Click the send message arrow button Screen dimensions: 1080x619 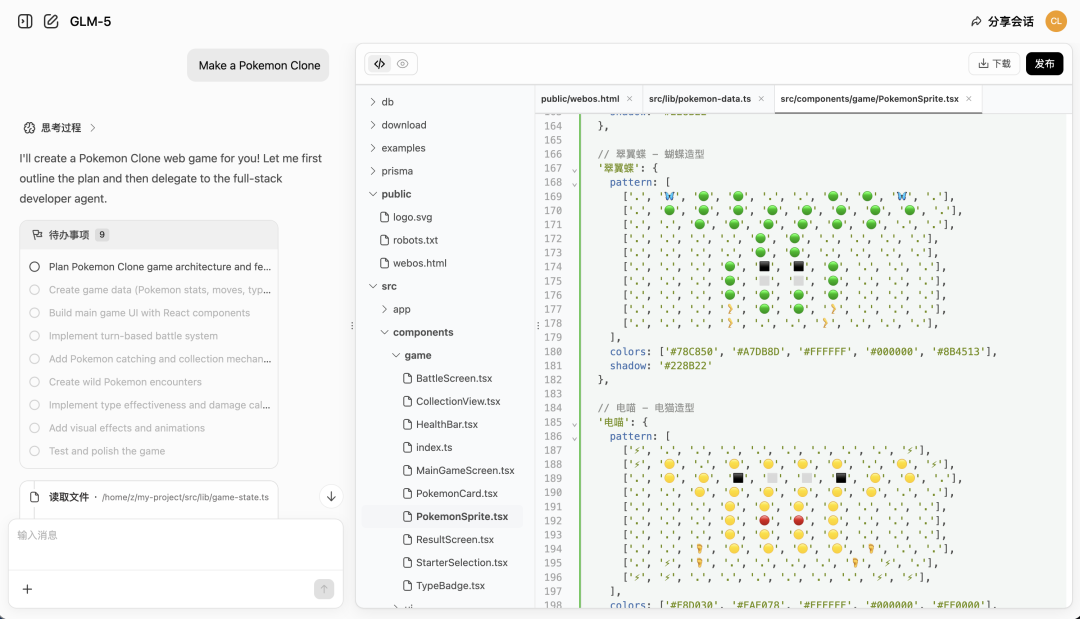point(324,589)
